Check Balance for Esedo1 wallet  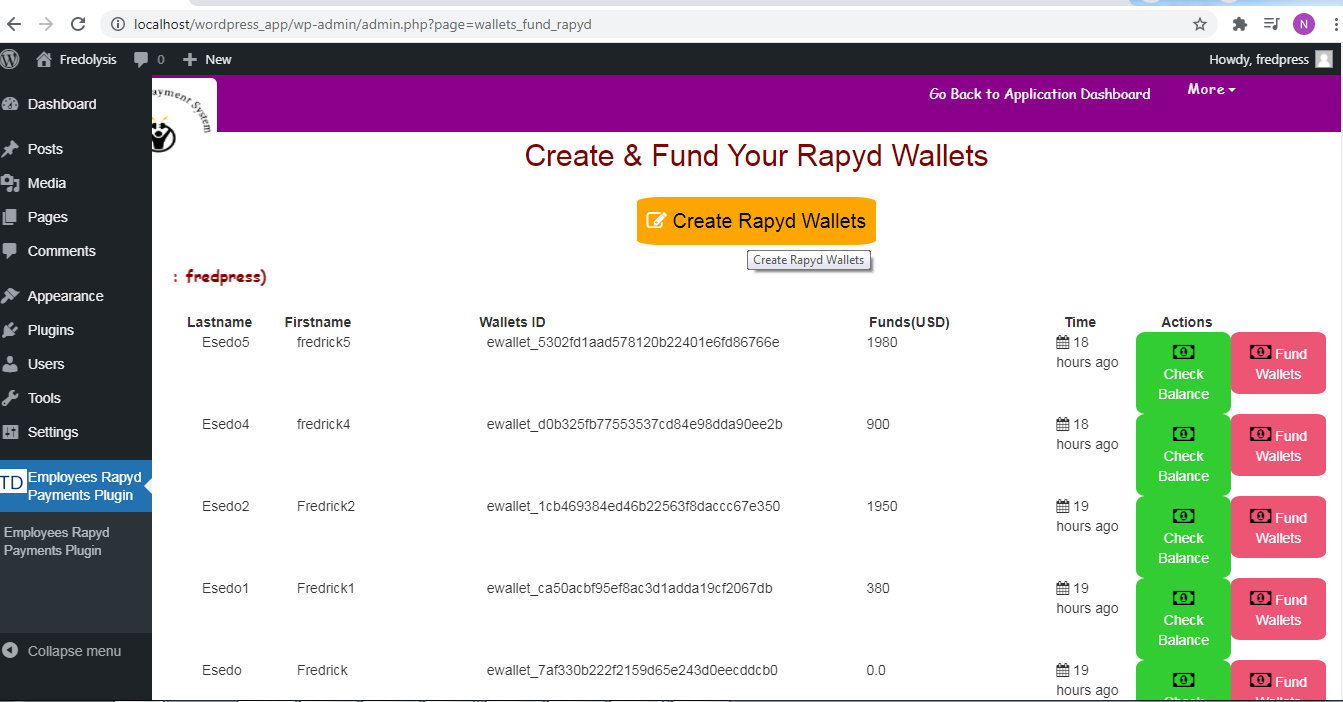(x=1183, y=619)
